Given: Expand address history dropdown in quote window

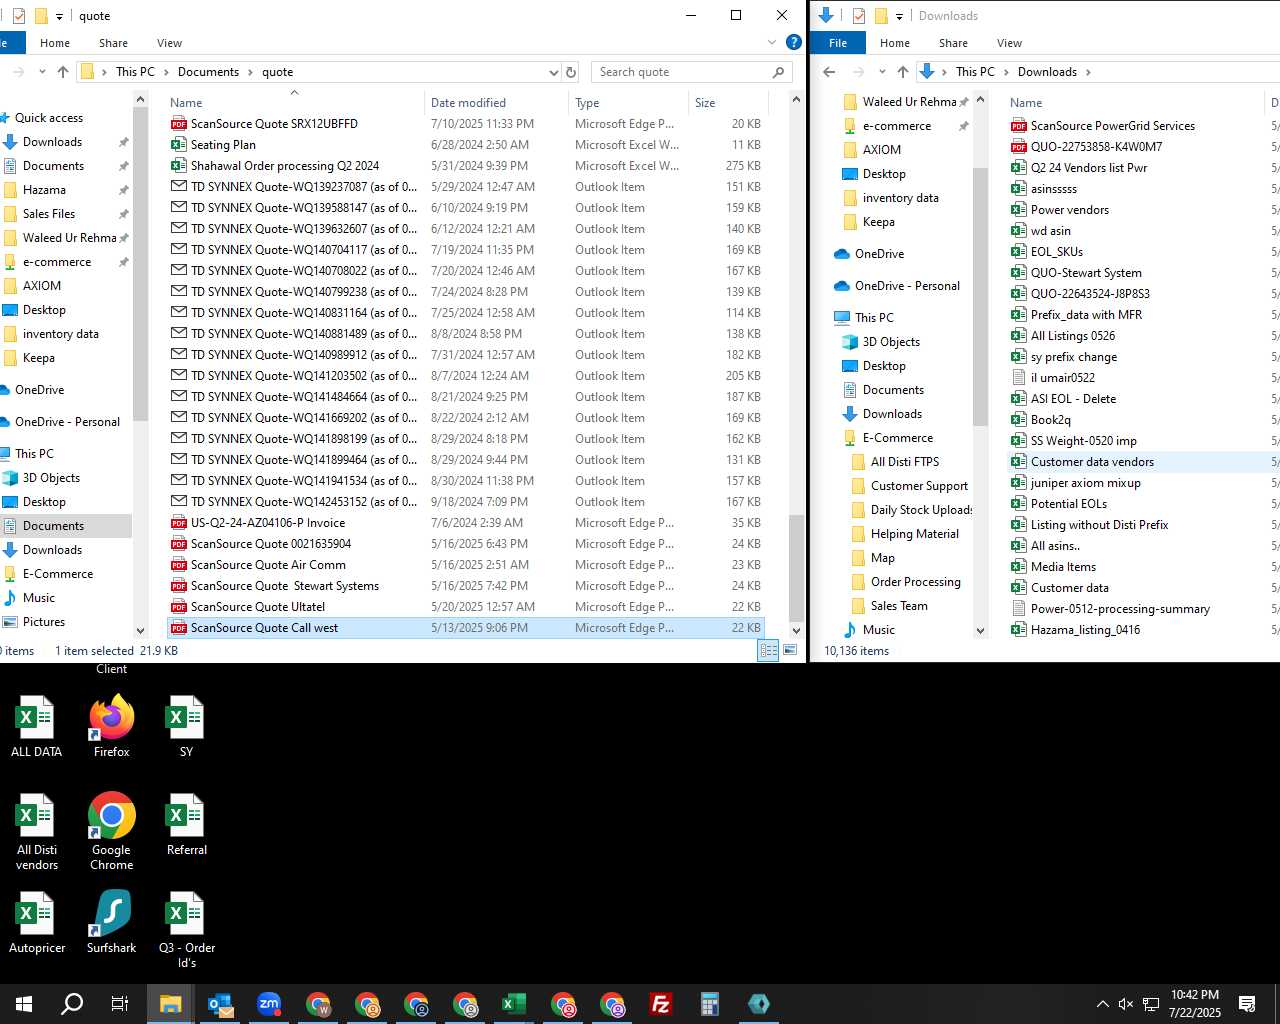Looking at the screenshot, I should coord(553,72).
